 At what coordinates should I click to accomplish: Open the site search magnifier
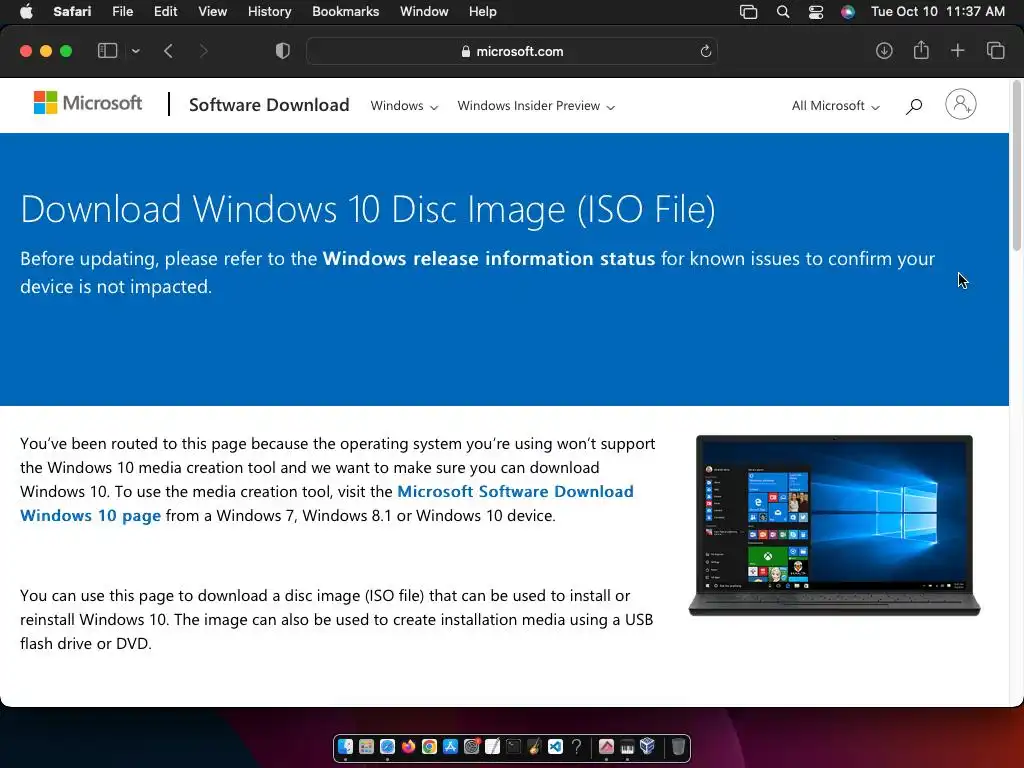(914, 106)
